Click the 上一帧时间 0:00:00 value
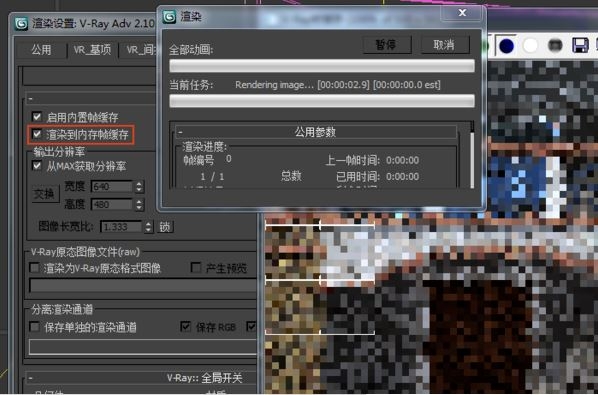The width and height of the screenshot is (598, 395). click(402, 160)
